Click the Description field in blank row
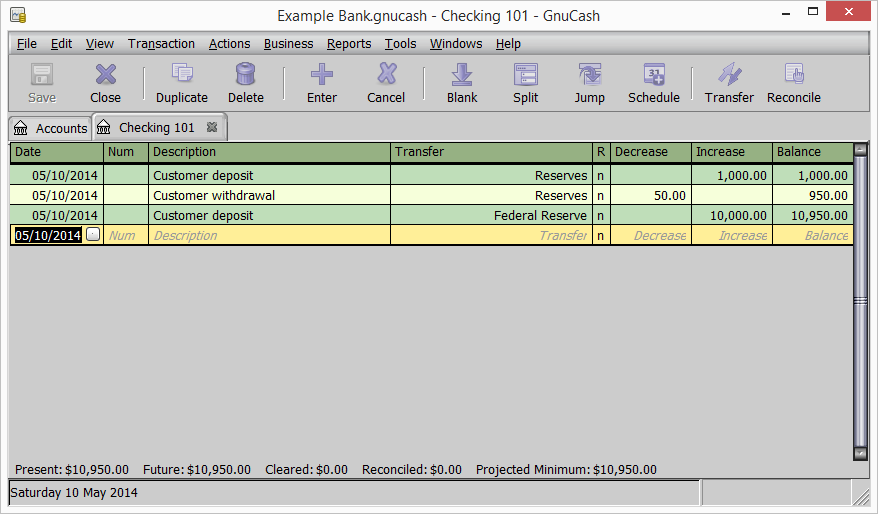 coord(268,236)
